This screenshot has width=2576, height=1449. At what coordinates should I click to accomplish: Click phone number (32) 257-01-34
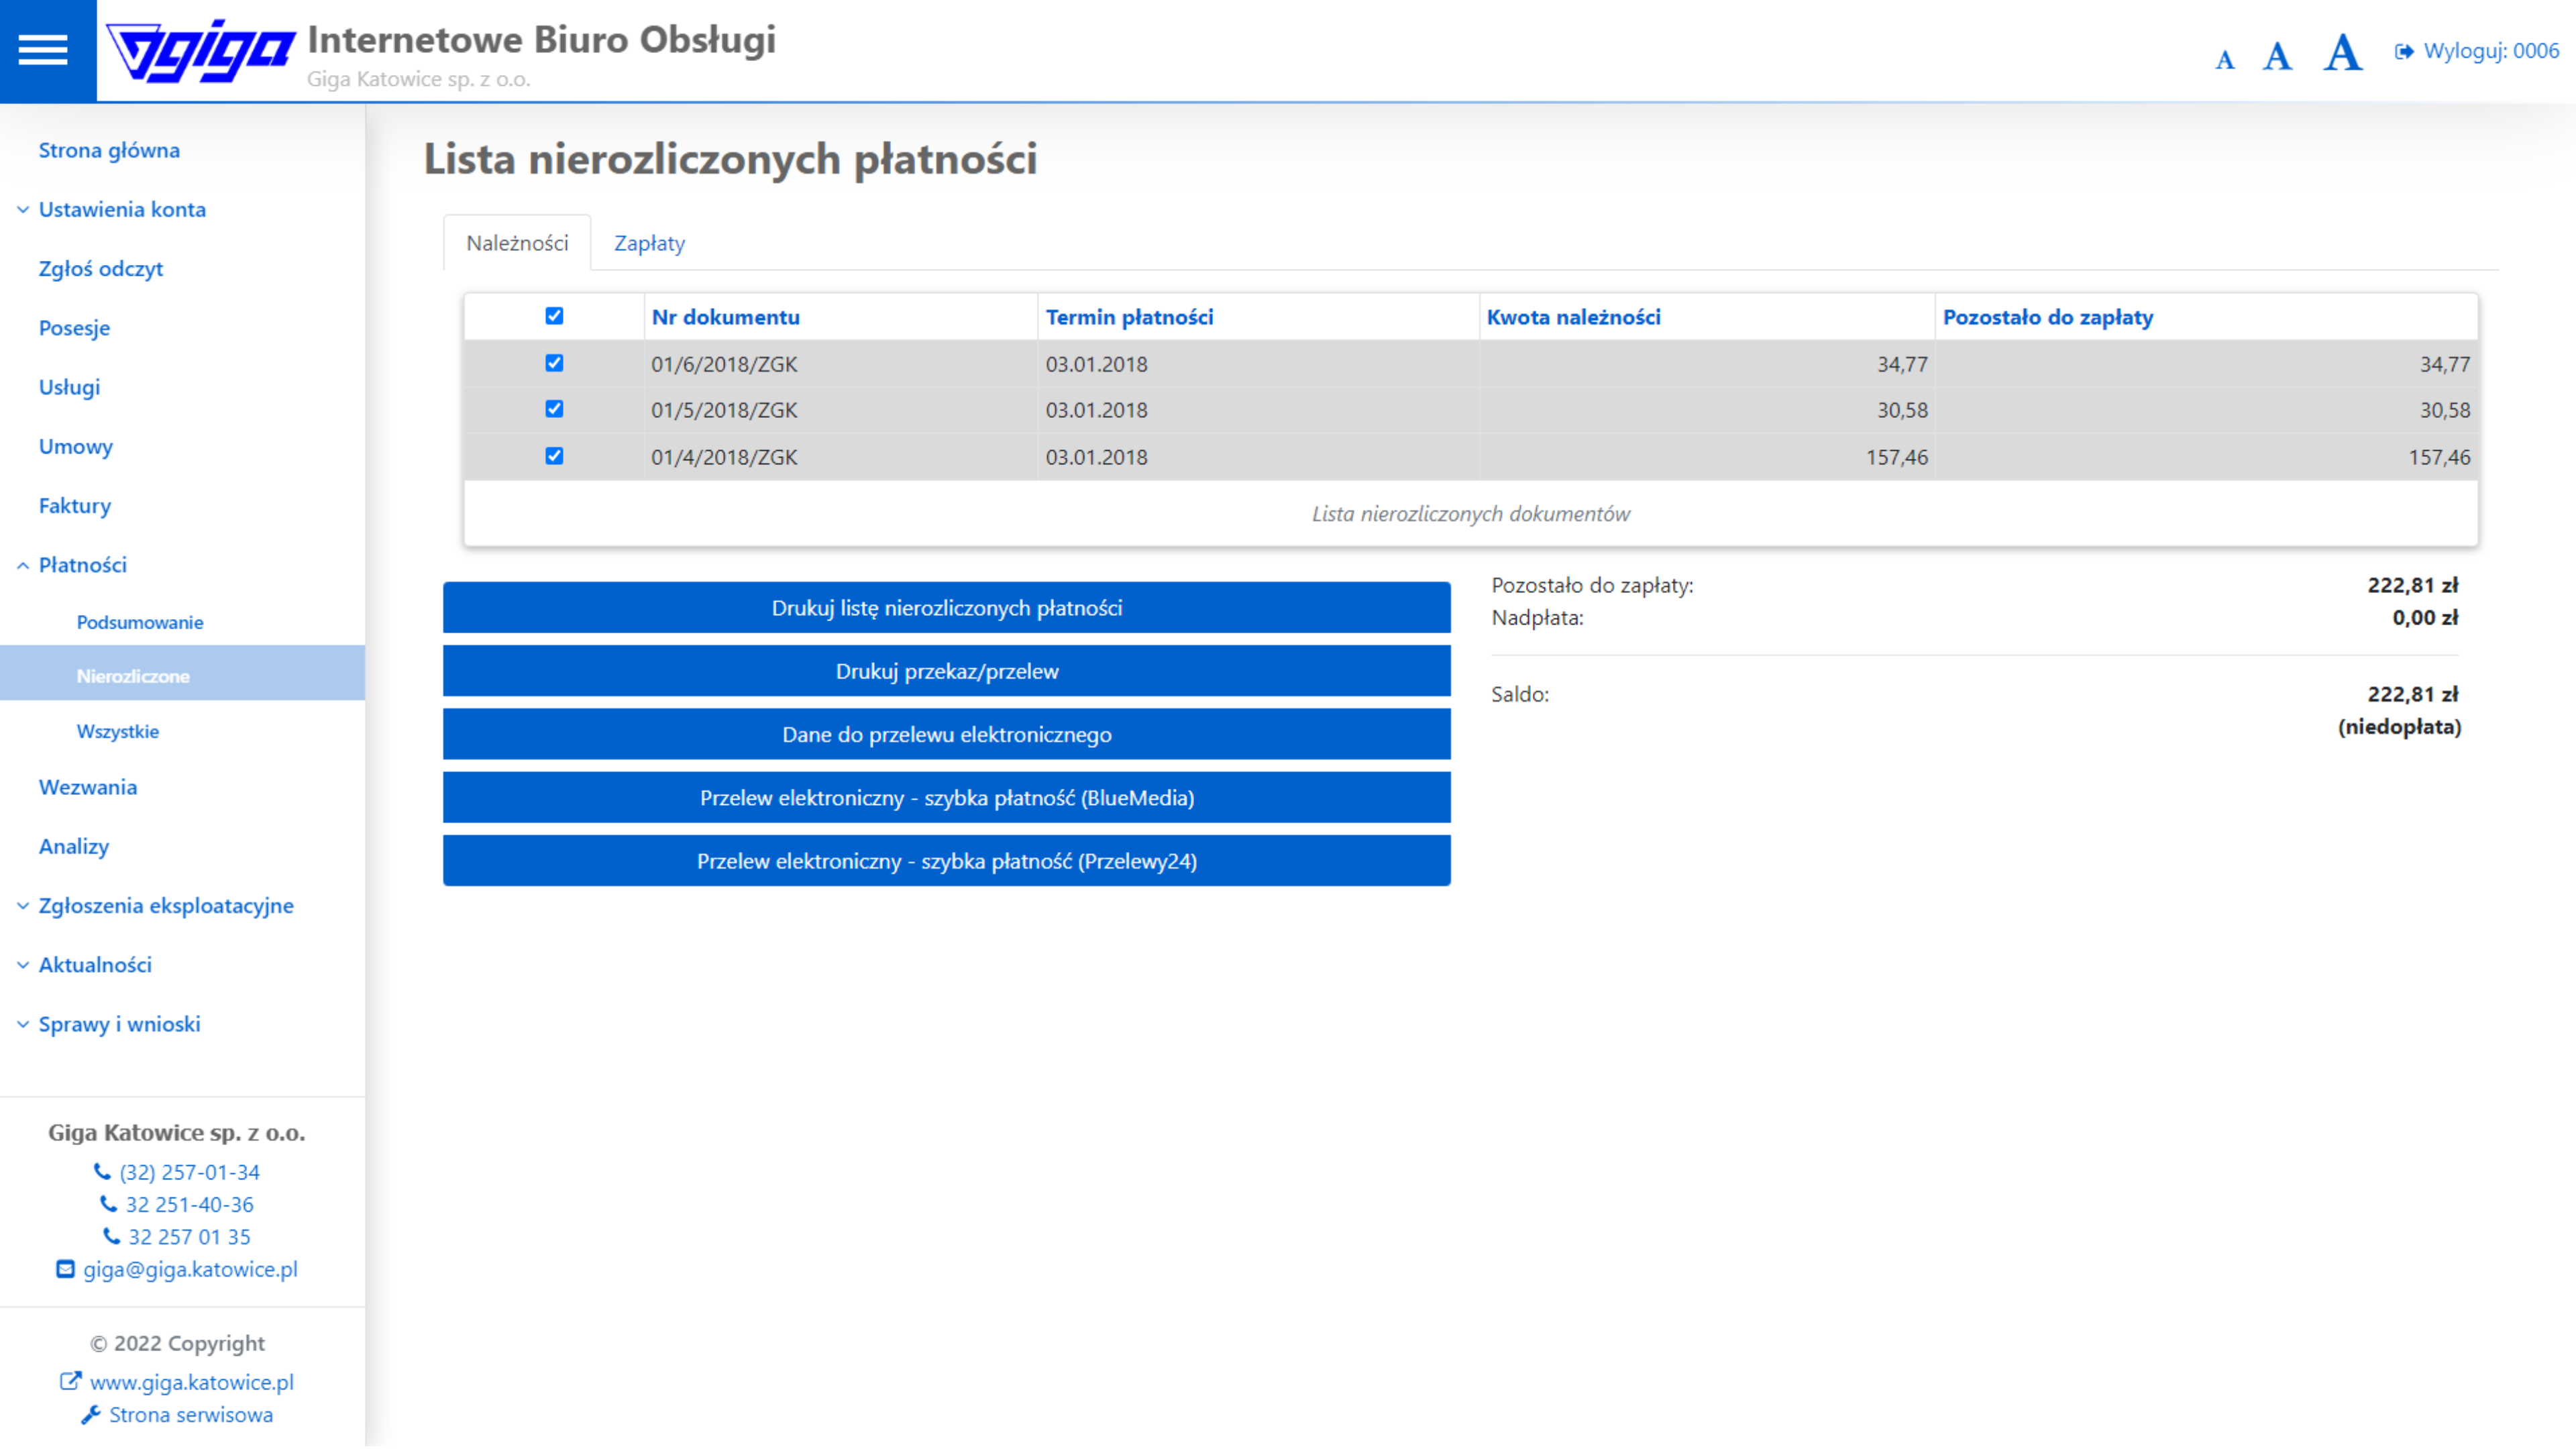[190, 1172]
